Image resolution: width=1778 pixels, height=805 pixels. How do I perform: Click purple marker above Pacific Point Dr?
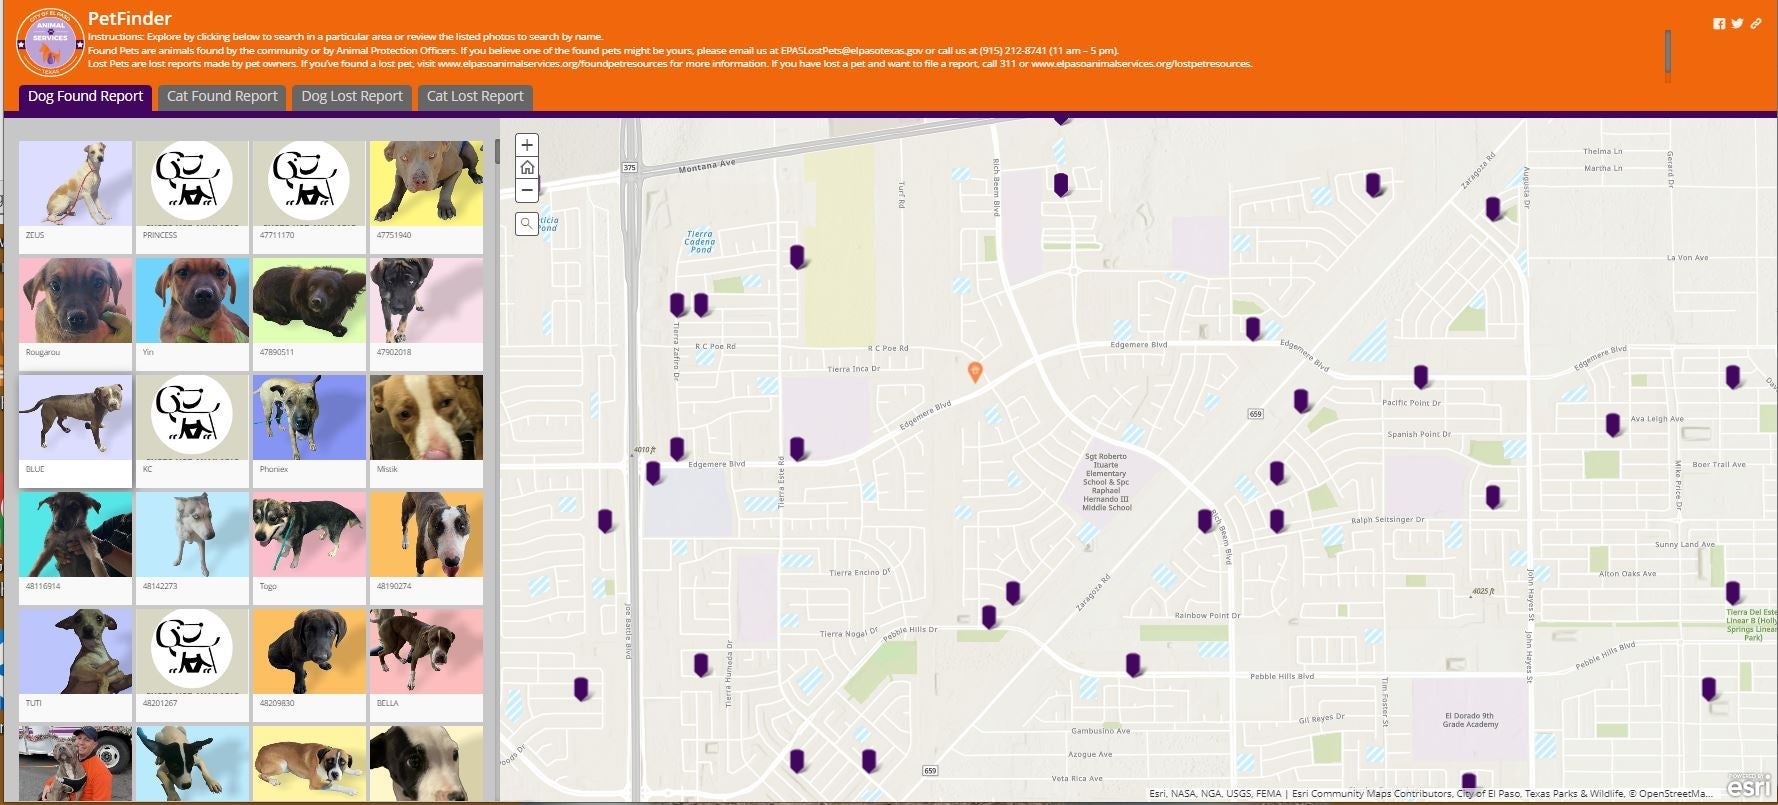[1420, 377]
